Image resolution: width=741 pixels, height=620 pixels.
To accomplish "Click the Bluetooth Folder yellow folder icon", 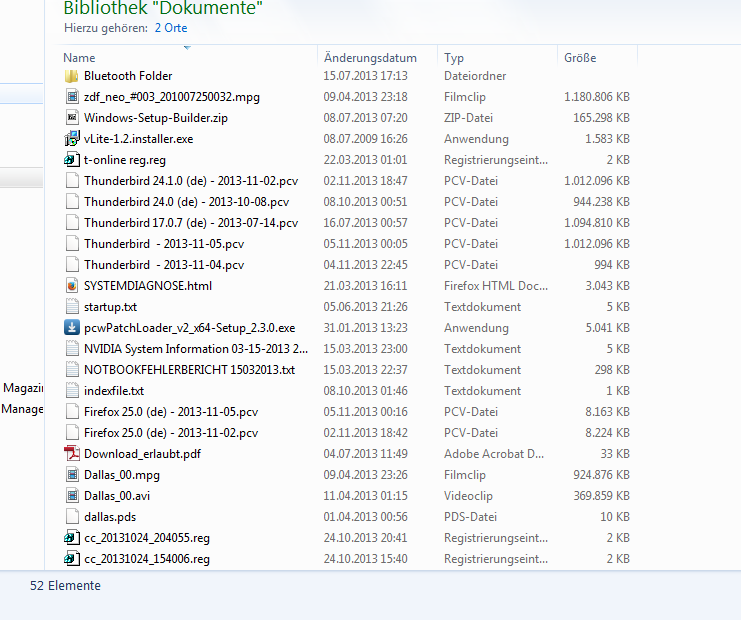I will pyautogui.click(x=72, y=76).
